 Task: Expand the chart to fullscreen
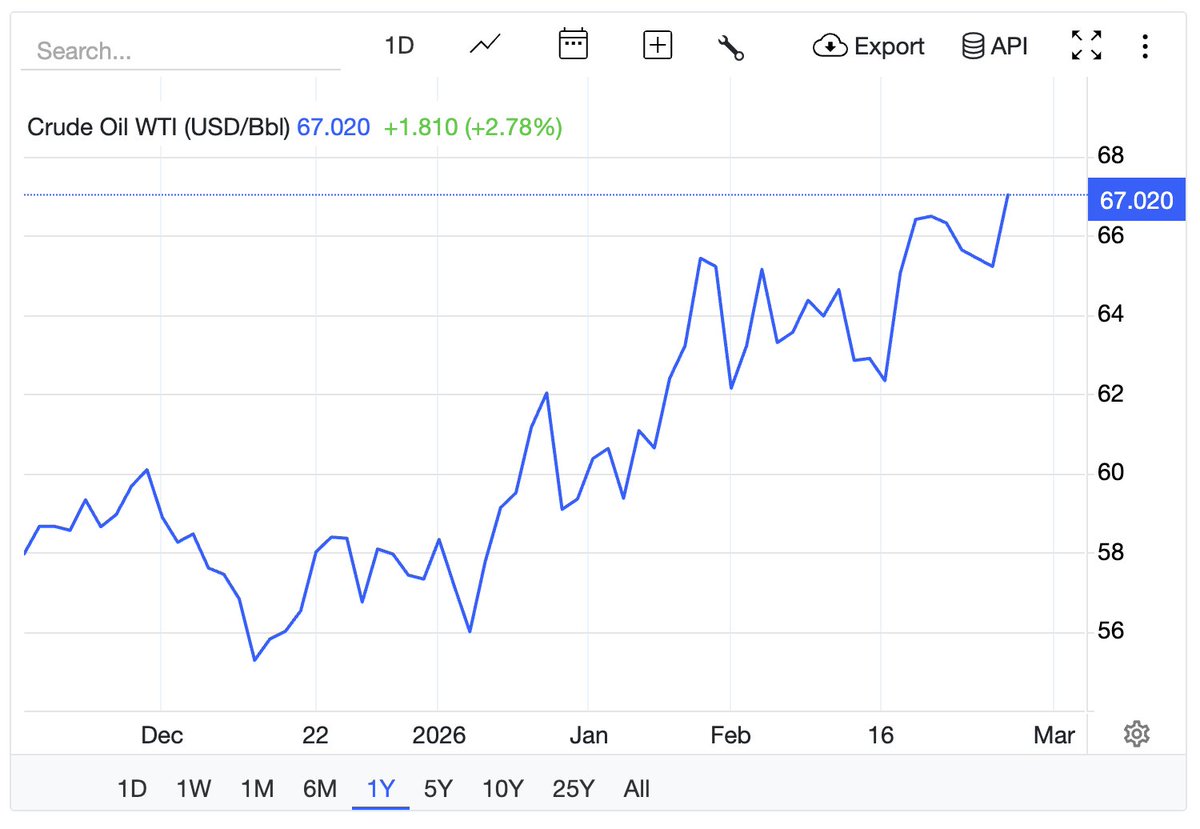click(1087, 46)
